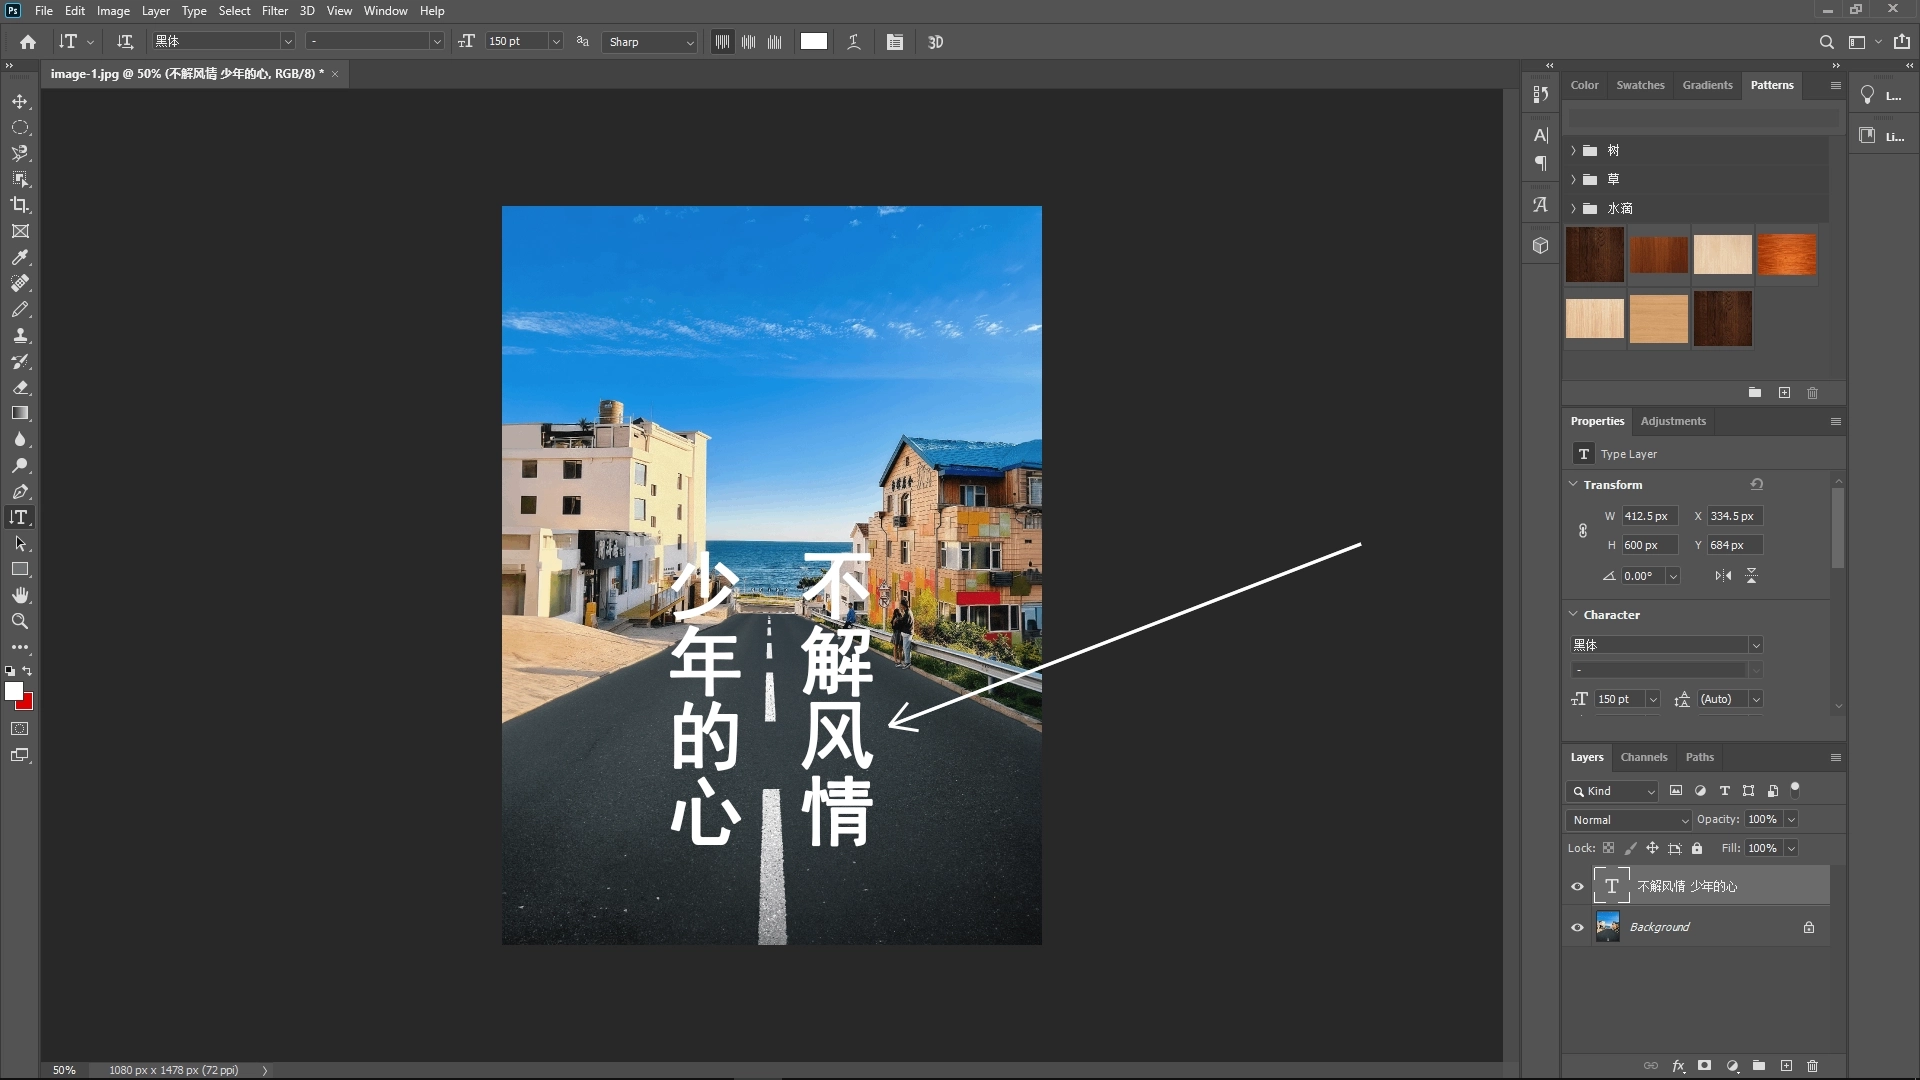Create a new layer in the Layers panel

(x=1786, y=1066)
